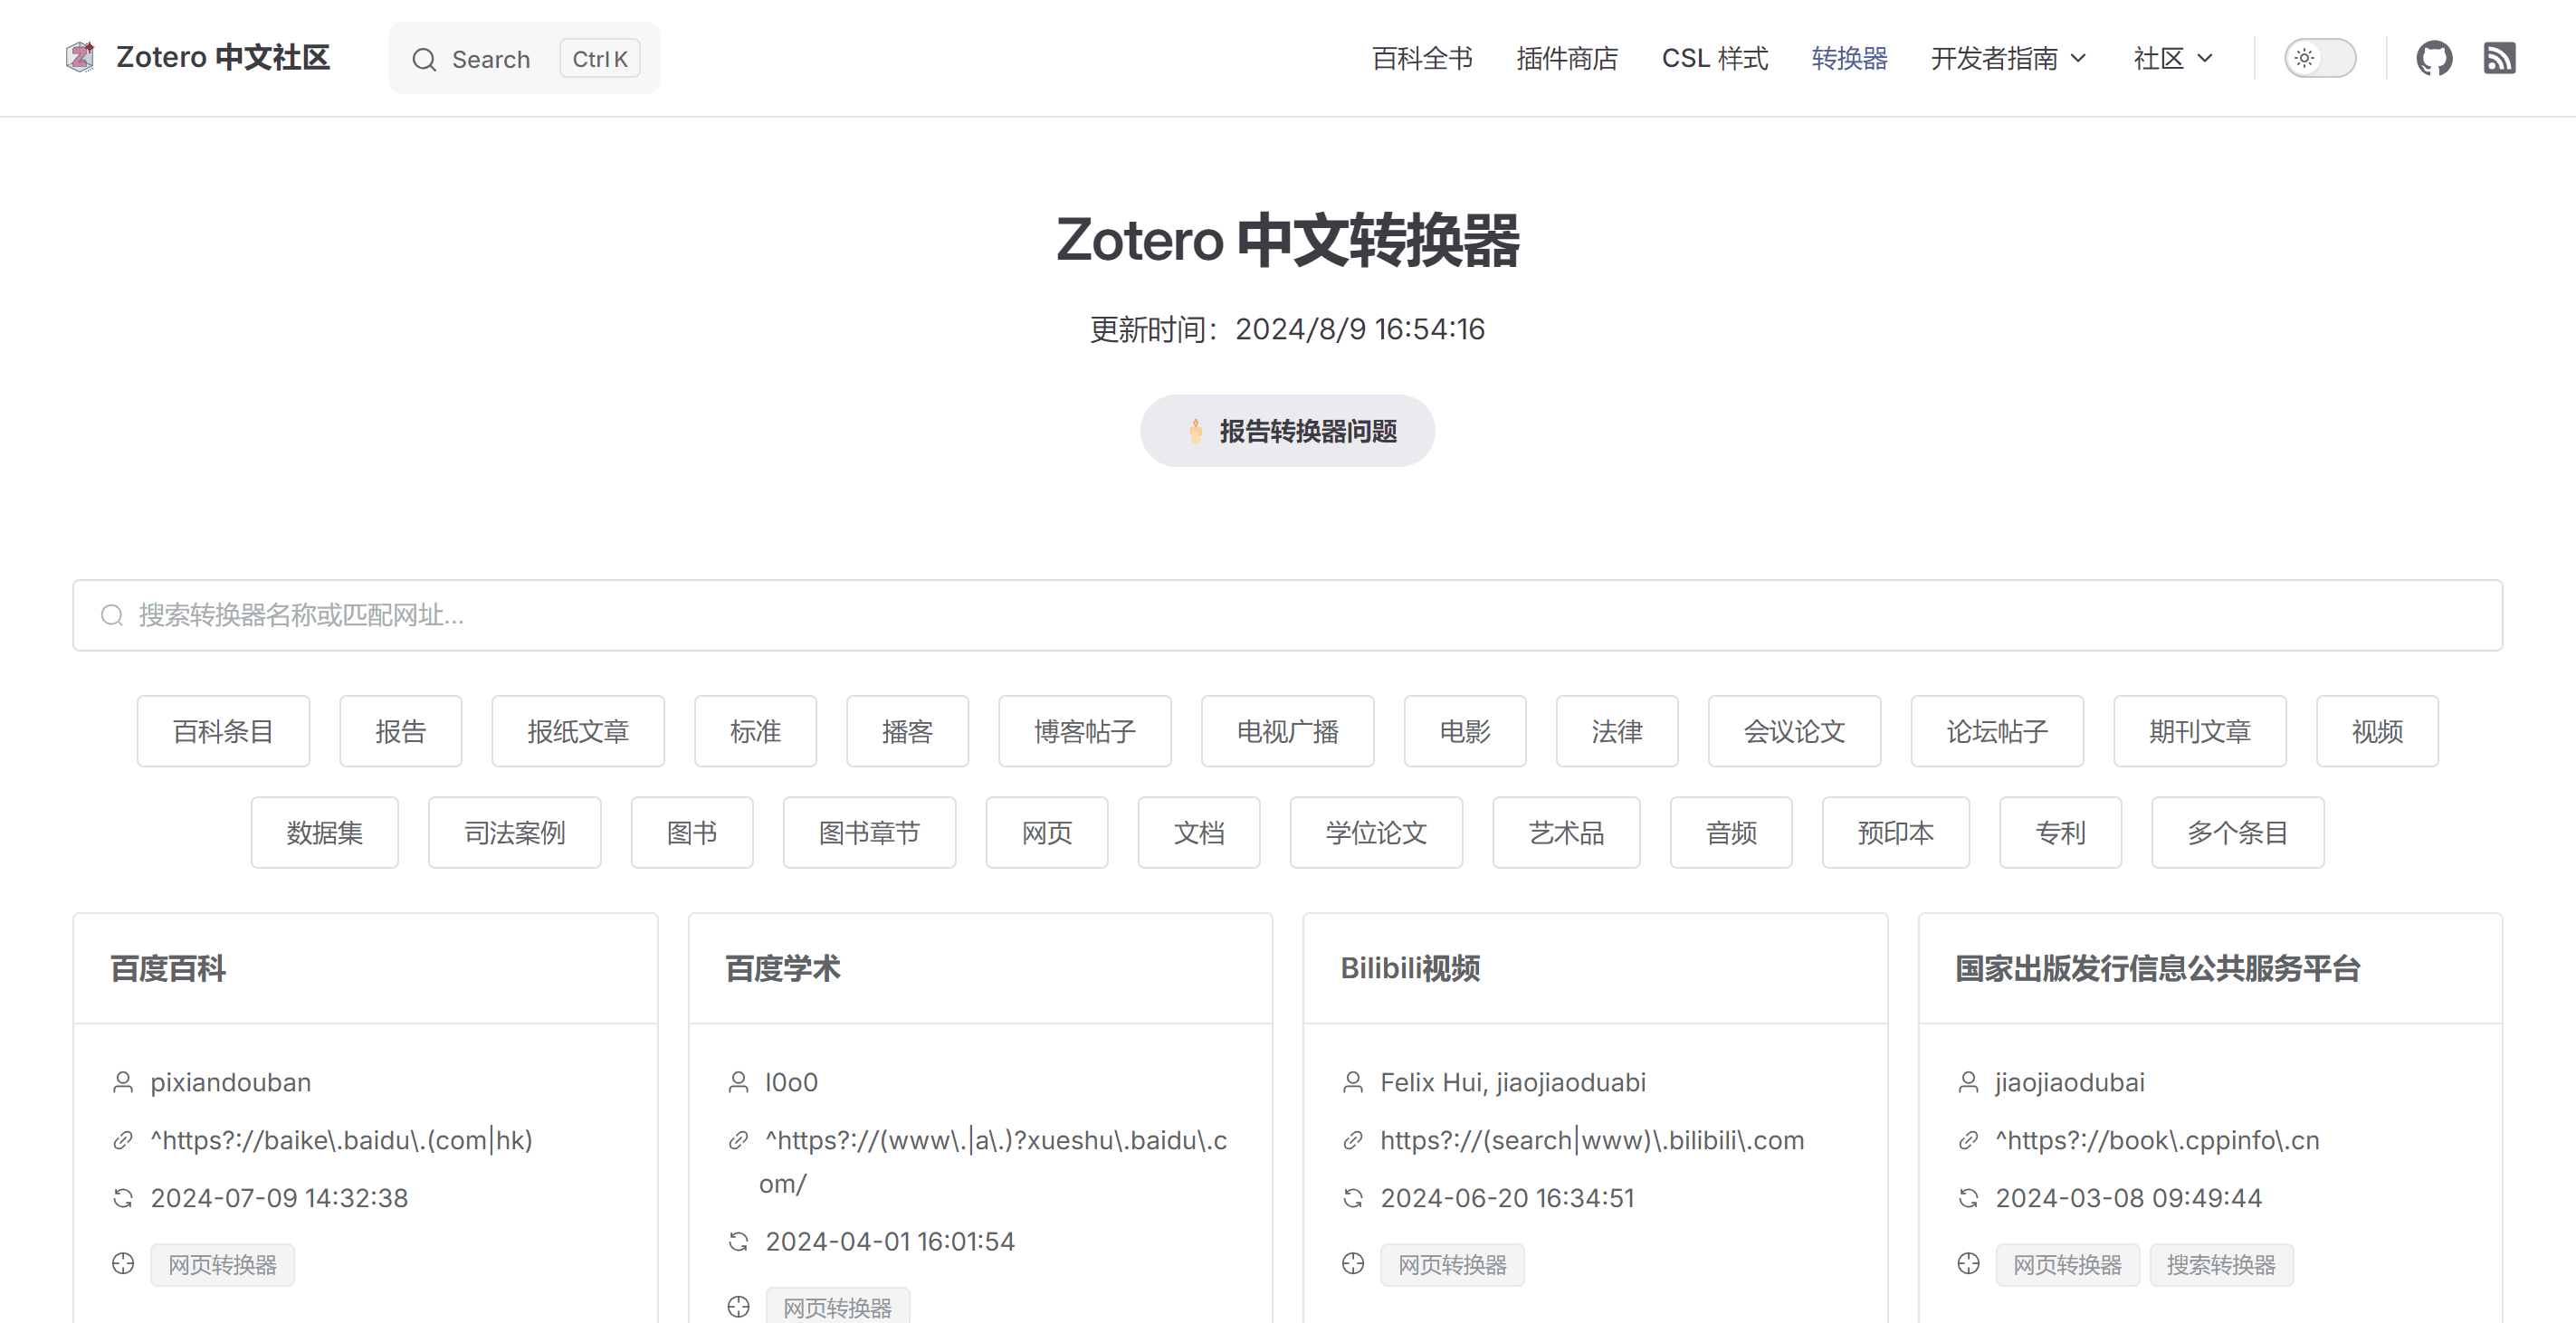2576x1323 pixels.
Task: Expand the 社区 dropdown menu
Action: pyautogui.click(x=2172, y=58)
